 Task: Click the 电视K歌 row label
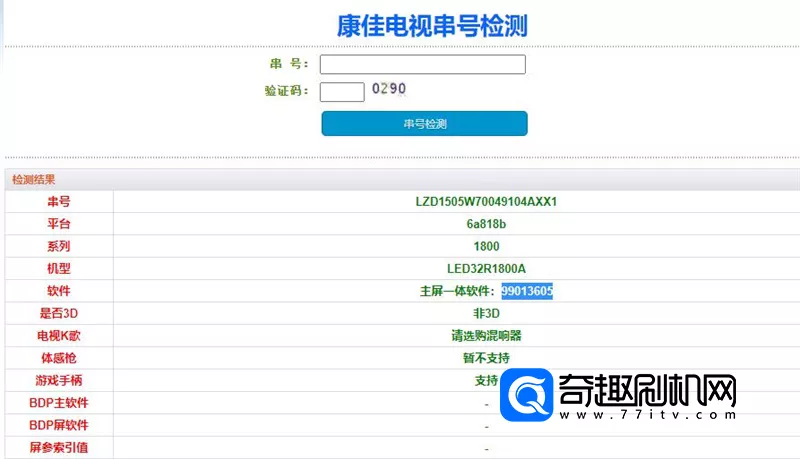click(58, 336)
